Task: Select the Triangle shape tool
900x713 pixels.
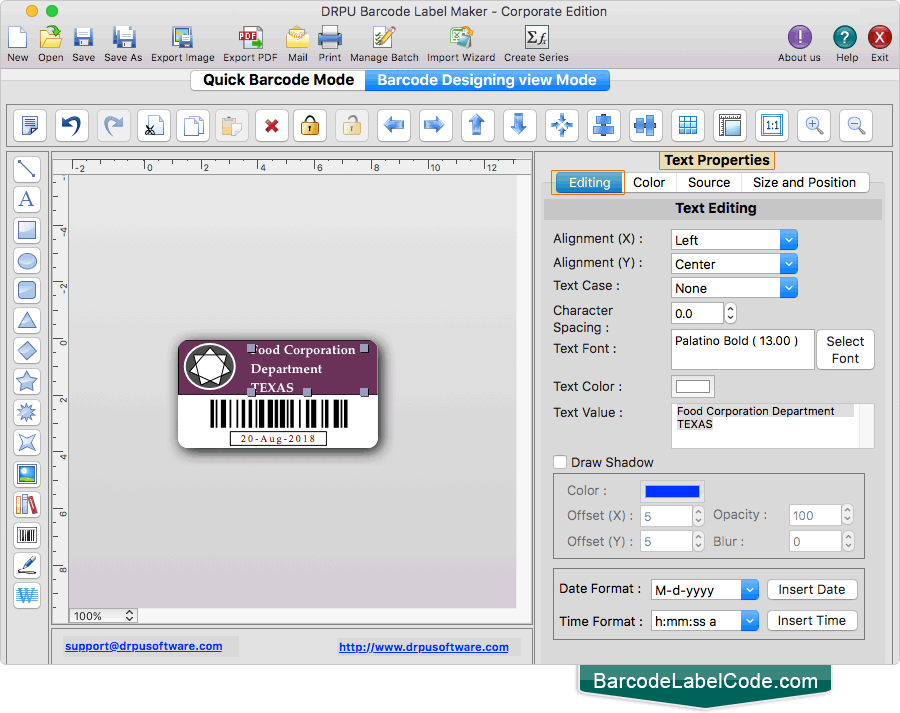Action: 27,321
